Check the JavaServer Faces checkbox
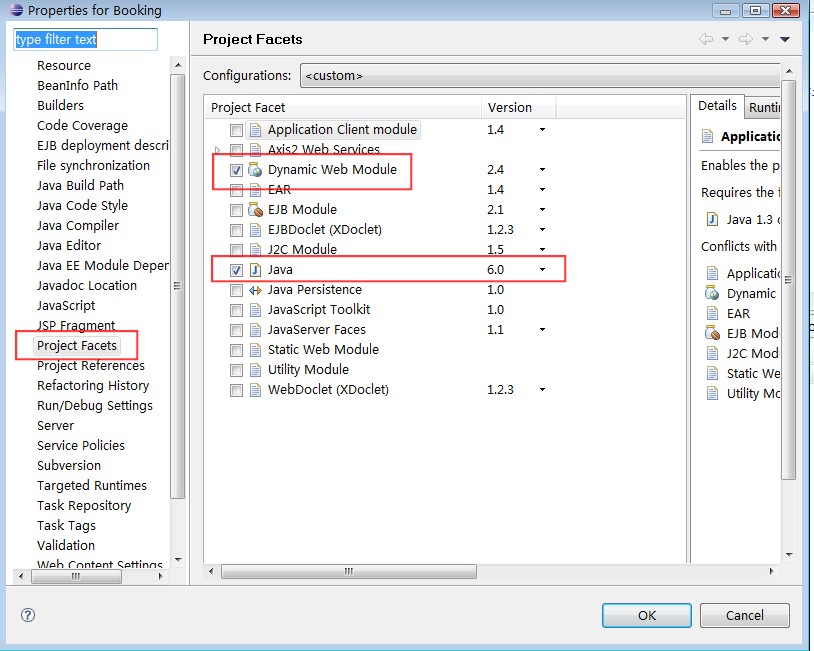 click(x=236, y=330)
